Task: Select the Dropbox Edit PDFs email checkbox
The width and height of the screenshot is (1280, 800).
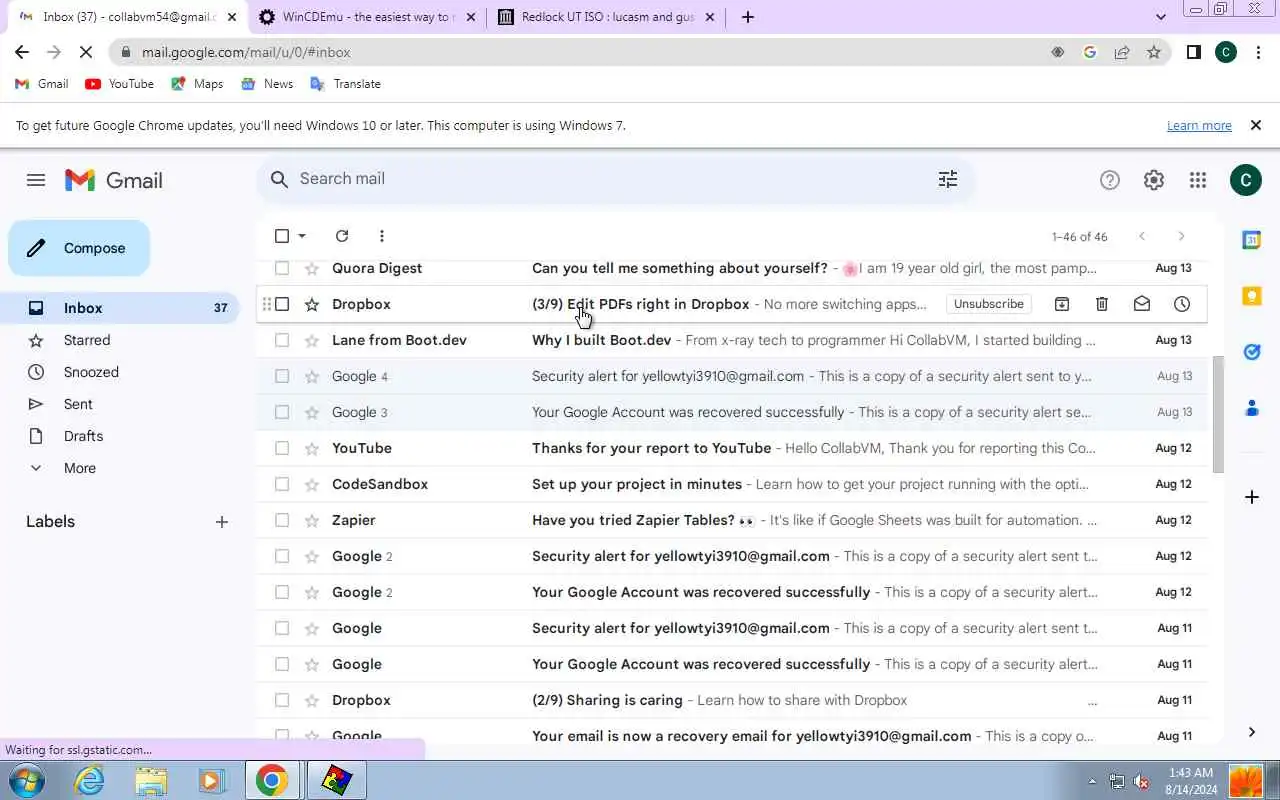Action: pyautogui.click(x=282, y=304)
